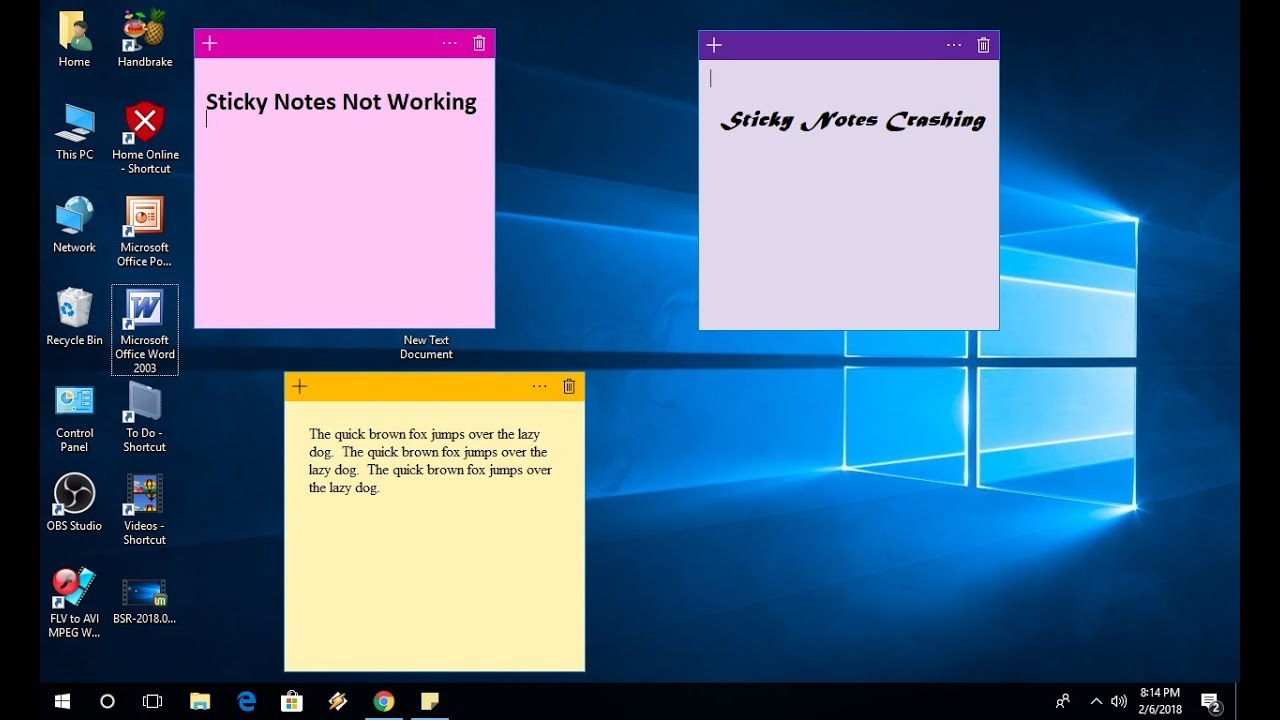
Task: Open the yellow note's options menu
Action: click(x=539, y=386)
